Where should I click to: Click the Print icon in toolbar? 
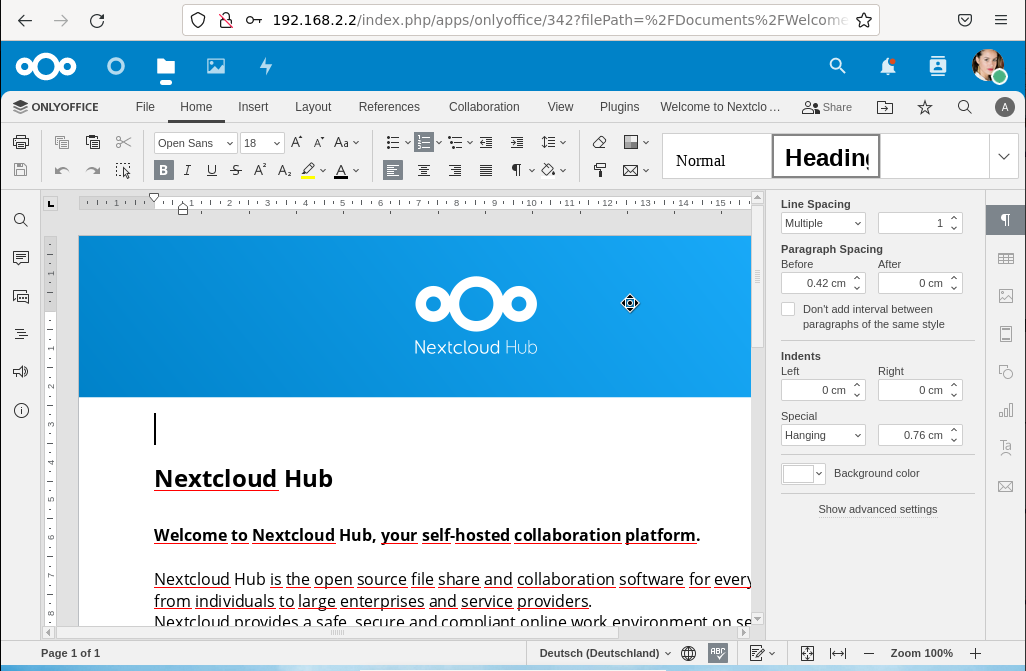[21, 142]
